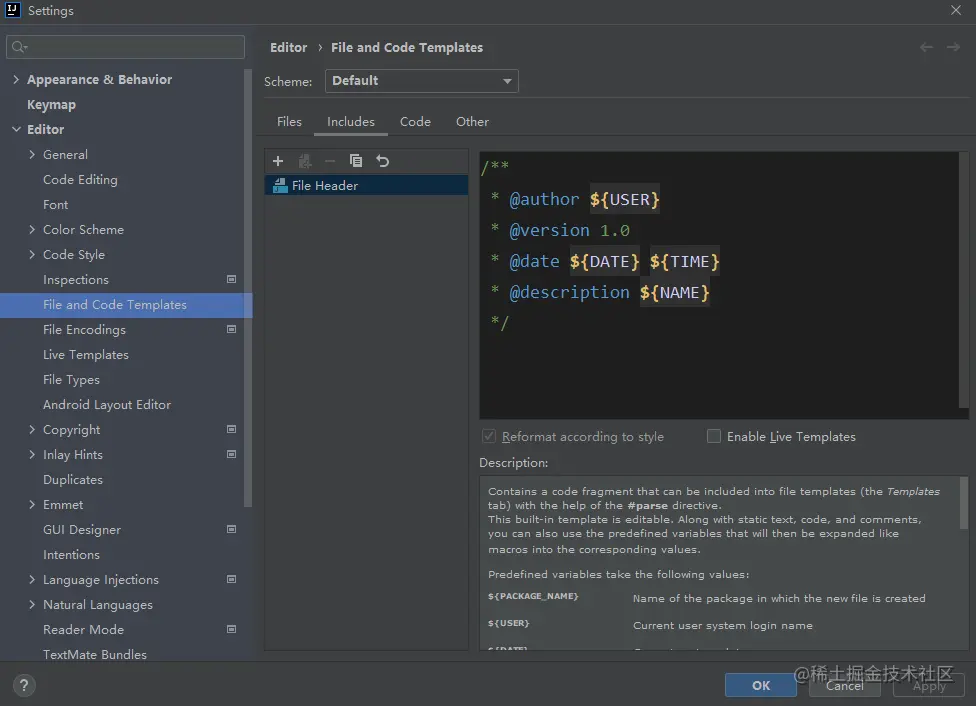Open TextMate Bundles settings
976x706 pixels.
click(95, 654)
